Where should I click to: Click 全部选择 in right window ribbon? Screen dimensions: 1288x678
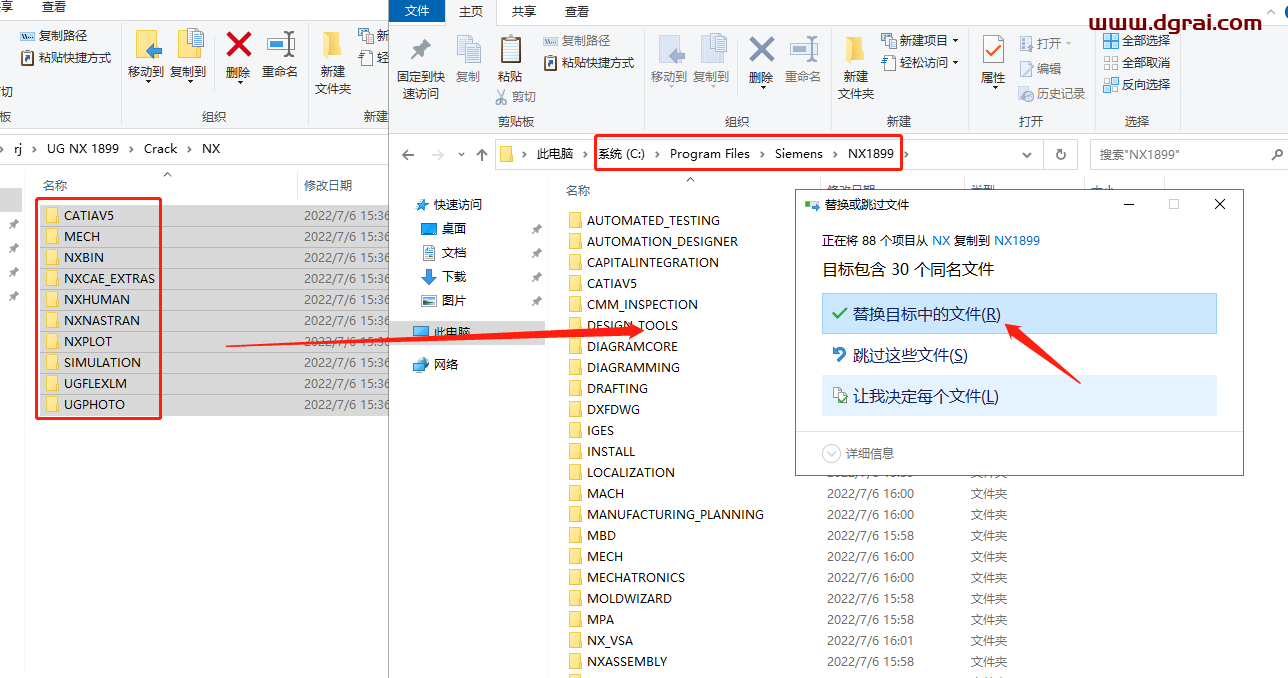[1136, 41]
